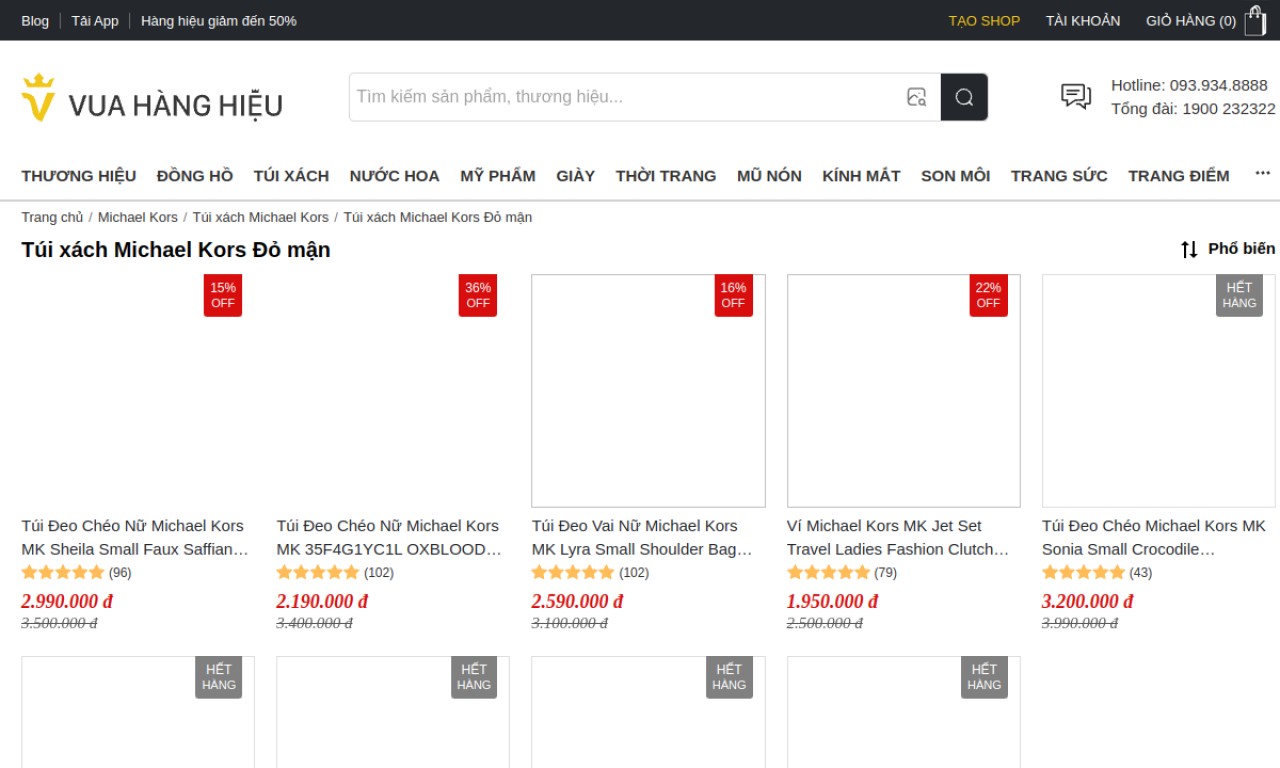The width and height of the screenshot is (1280, 768).
Task: Click star rating of MK Sheila bag
Action: 63,573
